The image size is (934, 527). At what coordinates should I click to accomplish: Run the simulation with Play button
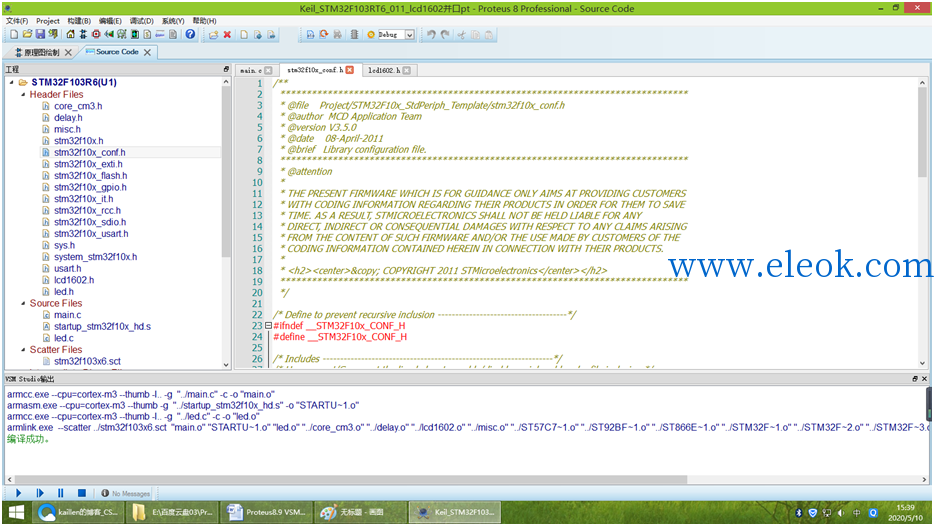point(18,493)
